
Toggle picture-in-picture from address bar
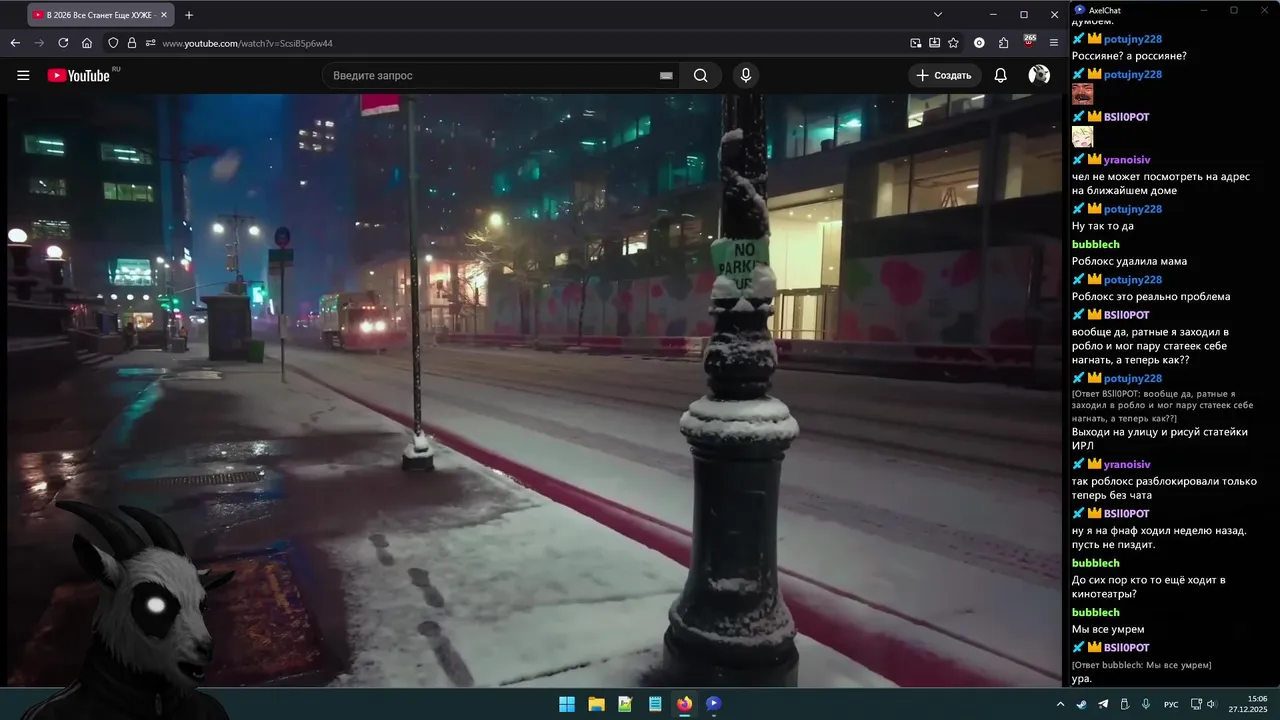(x=916, y=43)
